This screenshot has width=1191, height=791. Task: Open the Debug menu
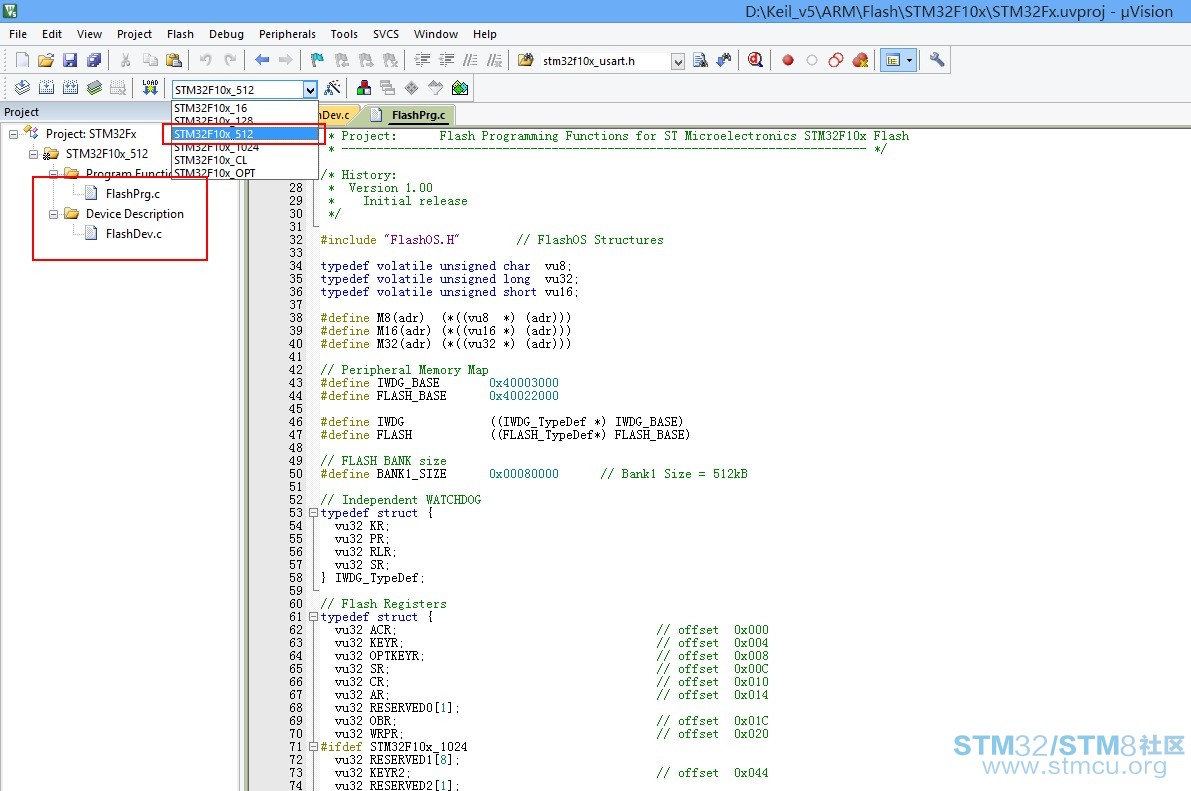[x=226, y=34]
